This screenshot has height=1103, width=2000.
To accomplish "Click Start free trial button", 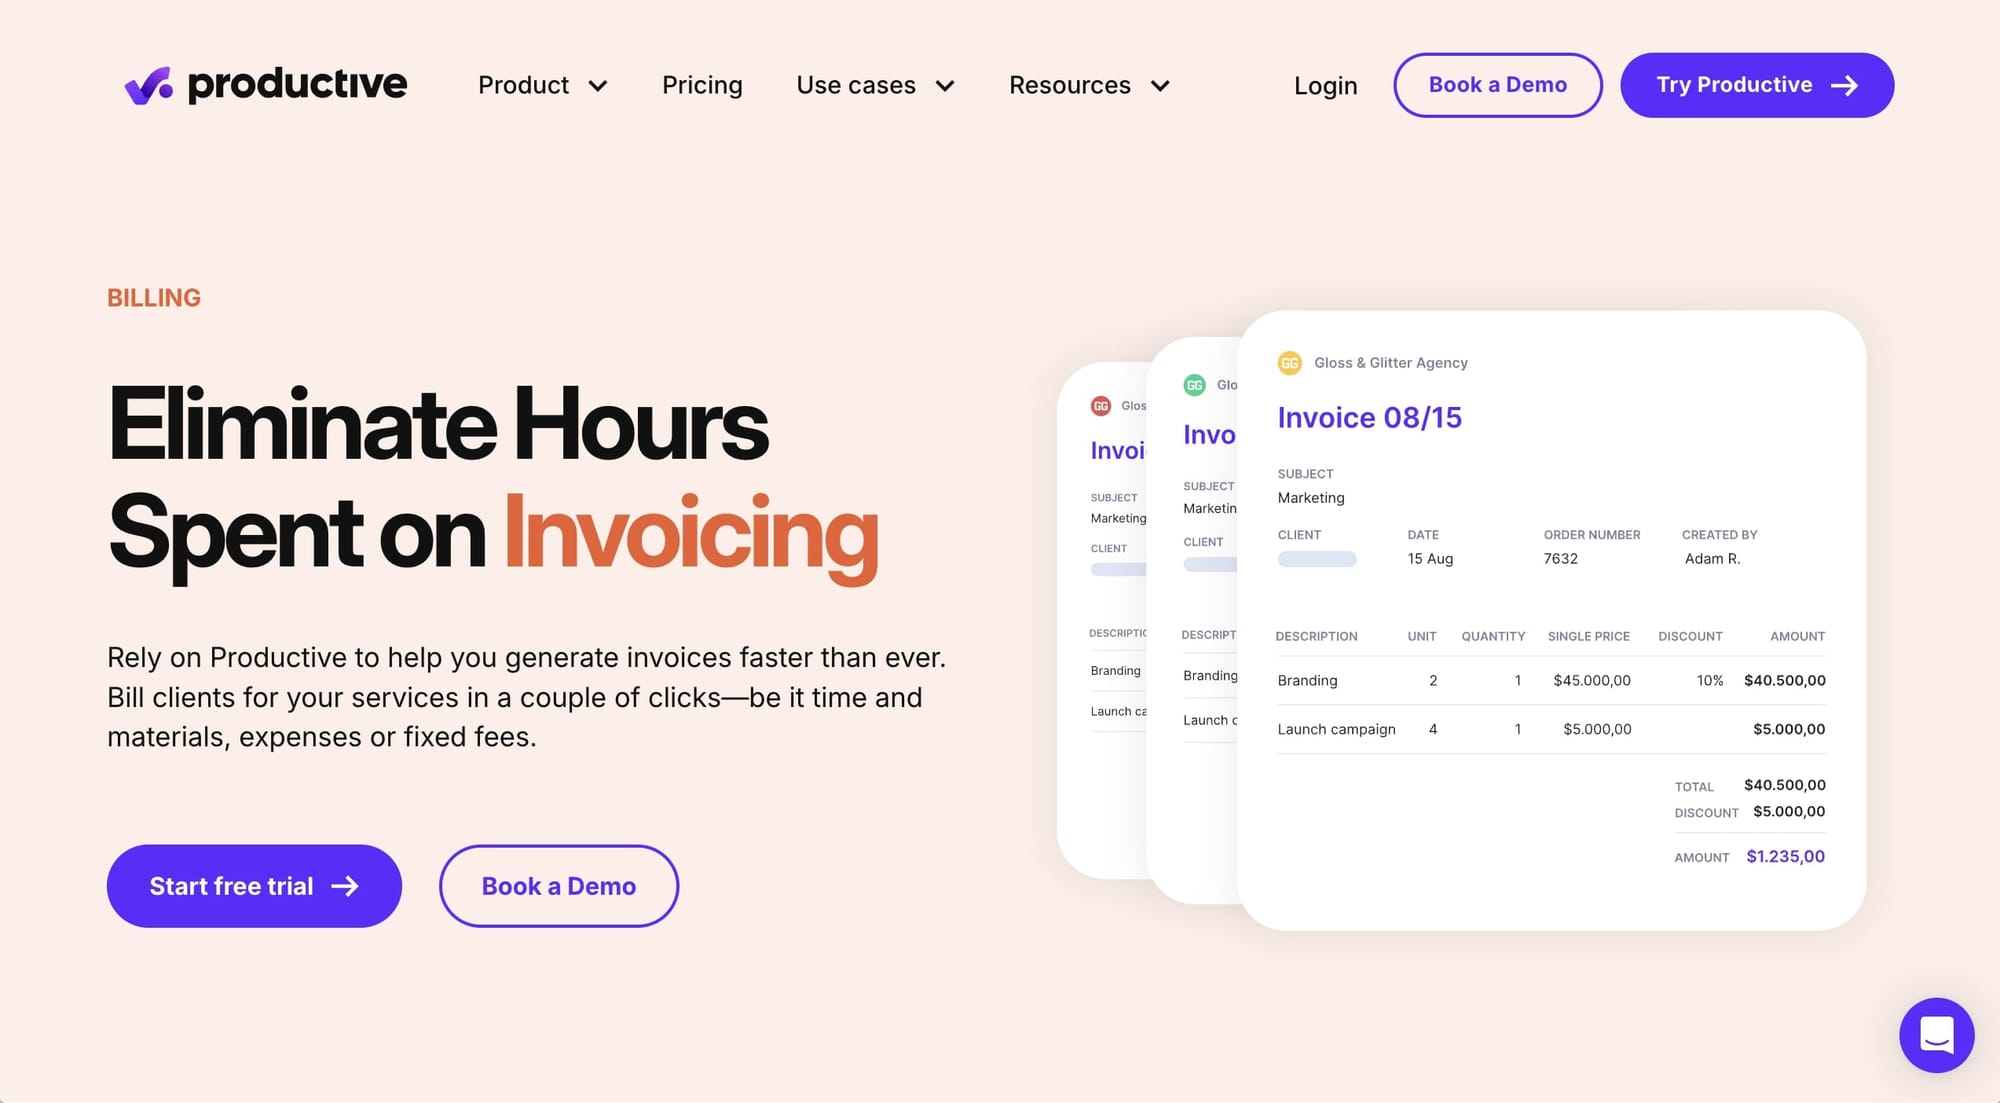I will (x=254, y=884).
